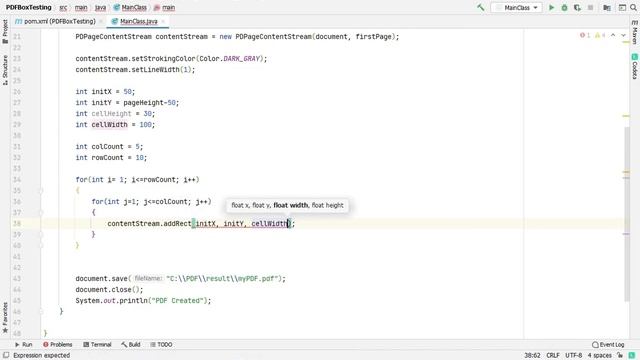Click the green Codota status bar icon
Image resolution: width=640 pixels, height=360 pixels.
click(x=631, y=356)
